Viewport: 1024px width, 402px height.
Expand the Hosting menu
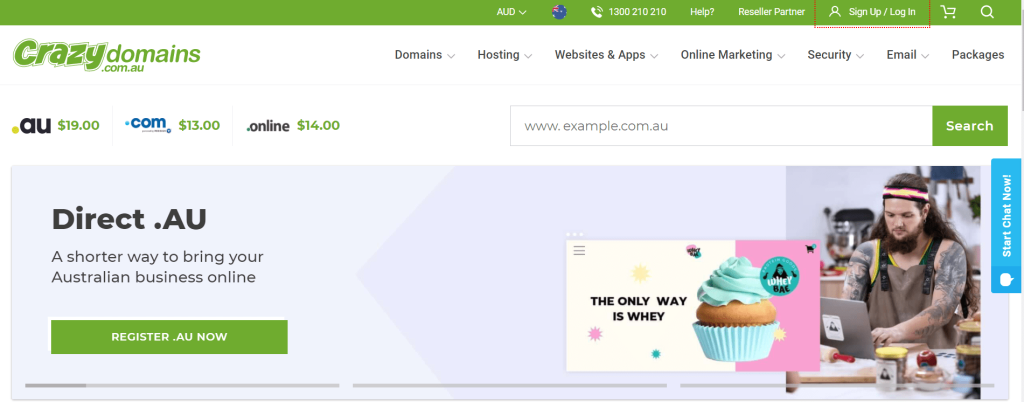tap(504, 55)
